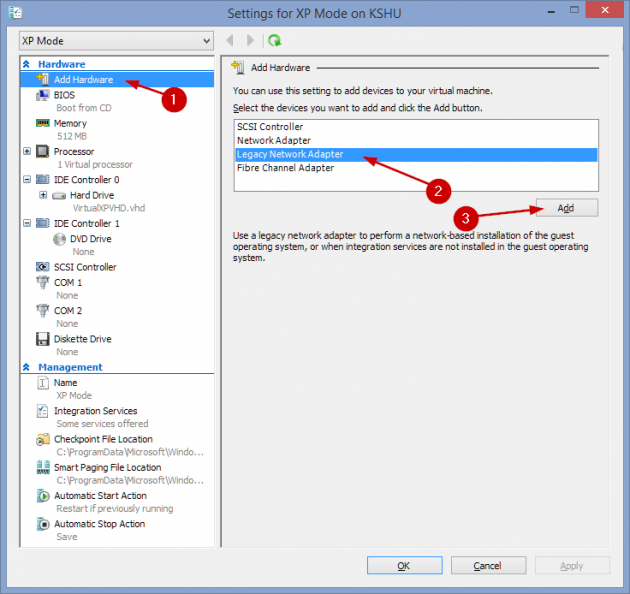Click the Integration Services icon

[43, 411]
